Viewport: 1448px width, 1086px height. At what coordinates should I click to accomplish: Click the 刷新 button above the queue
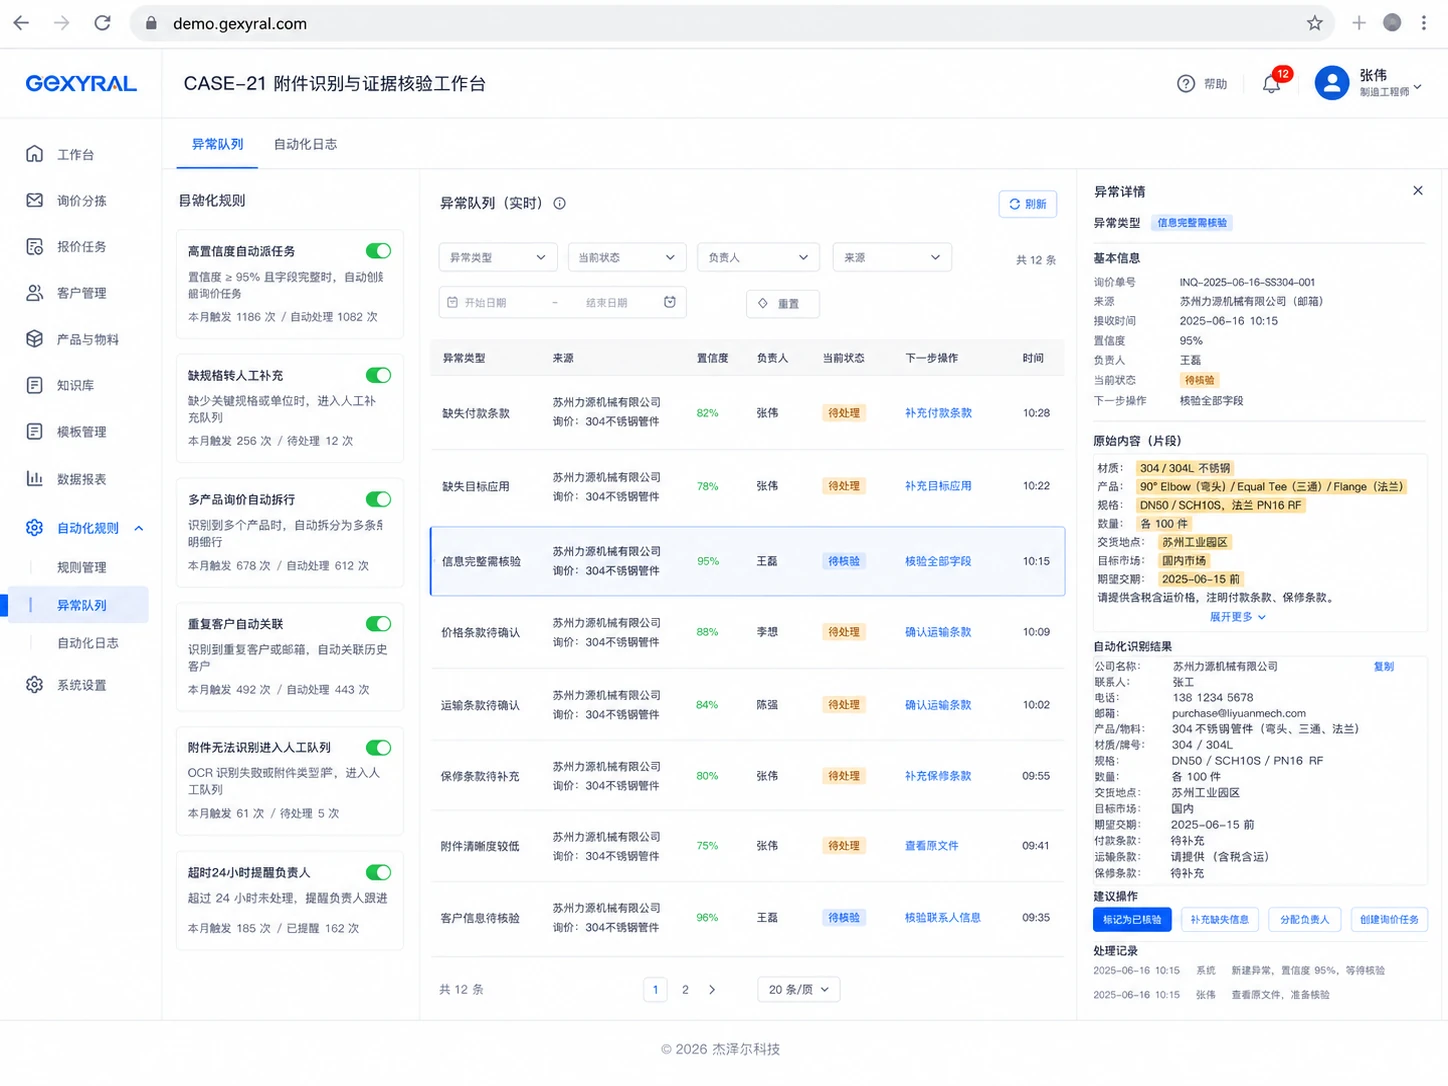click(x=1028, y=204)
